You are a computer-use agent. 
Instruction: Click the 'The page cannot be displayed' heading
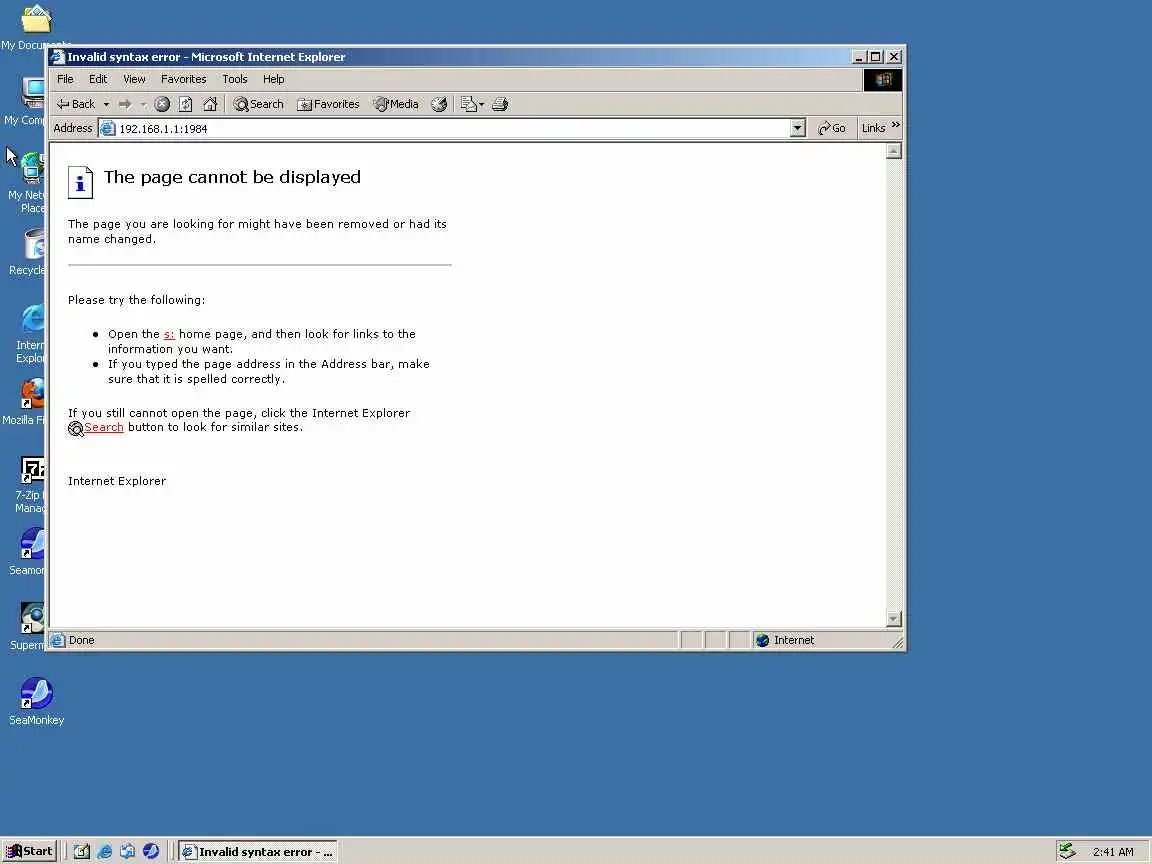[232, 177]
